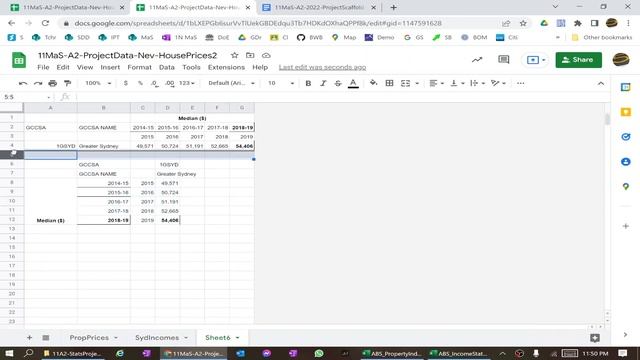Click the Print icon
640x360 pixels.
coord(53,83)
